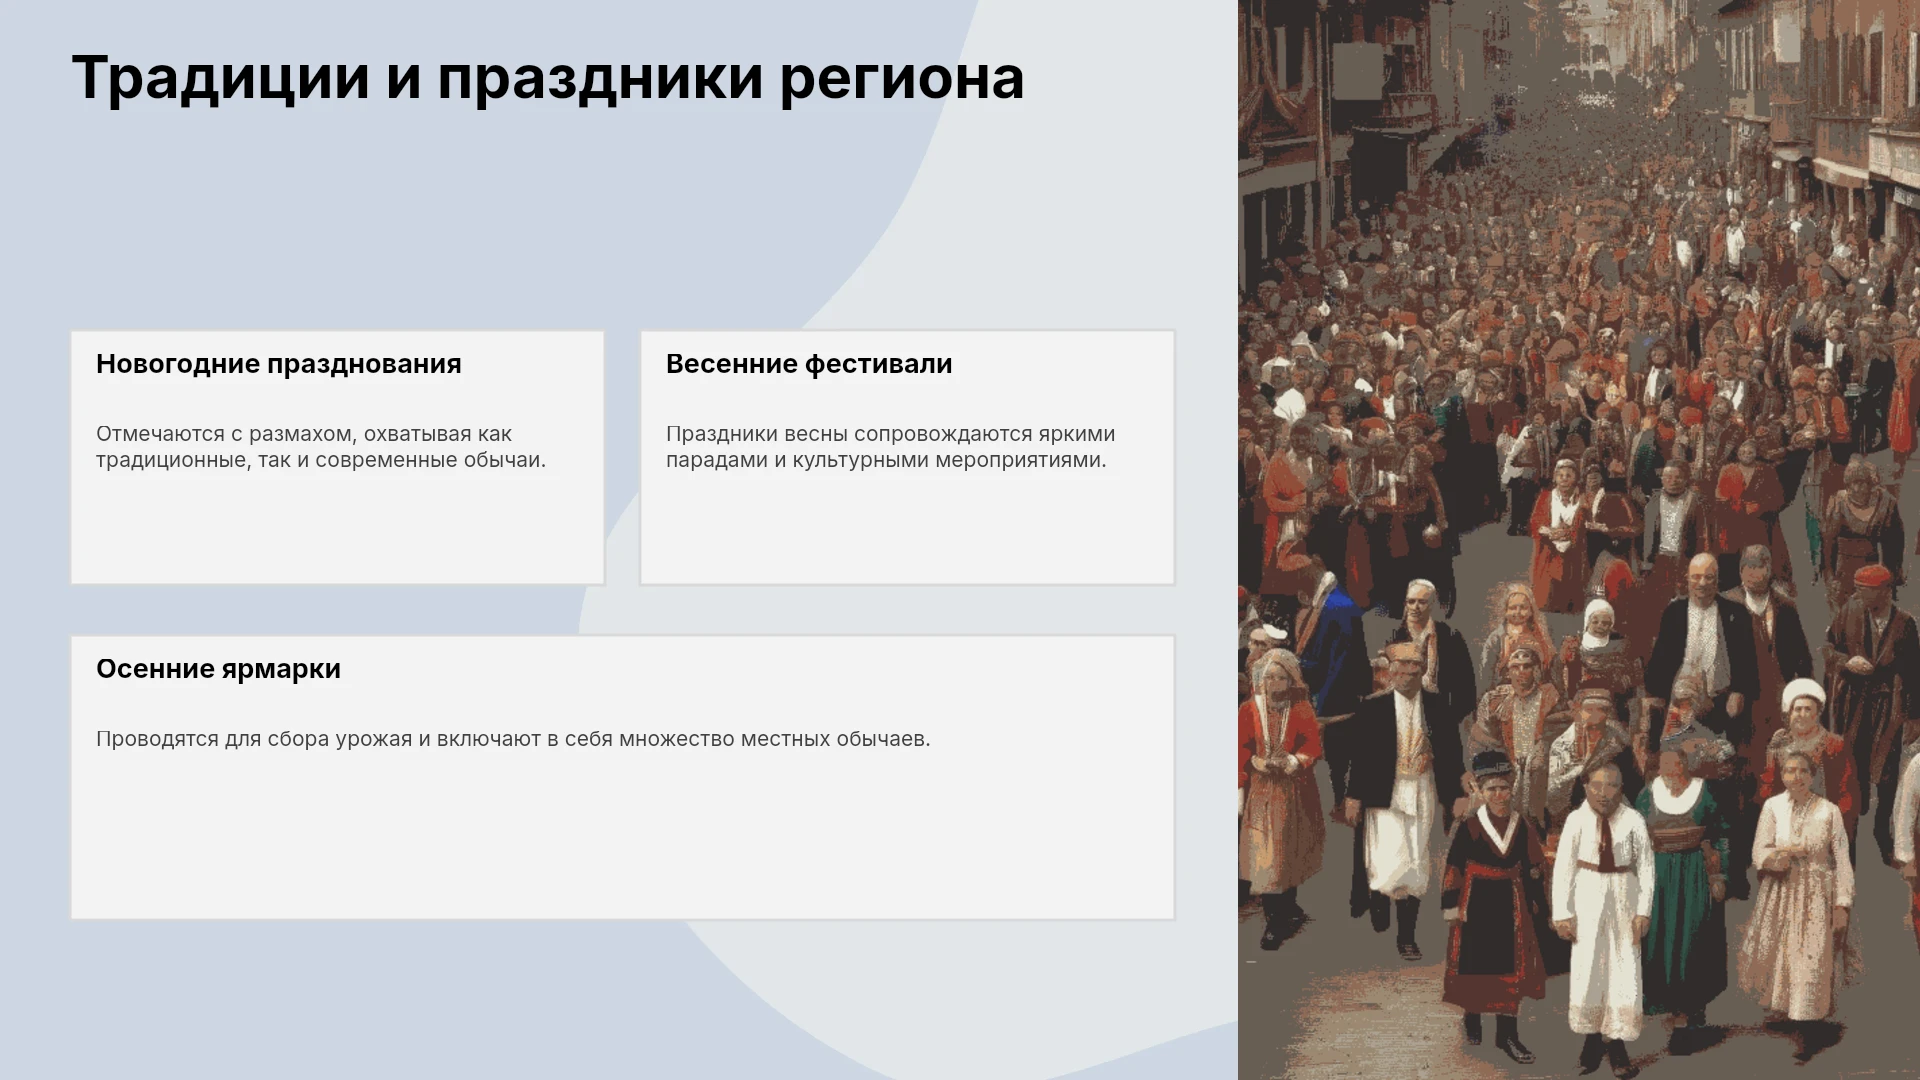
Task: Select the slide title "Традиции и праздники региона"
Action: 548,79
